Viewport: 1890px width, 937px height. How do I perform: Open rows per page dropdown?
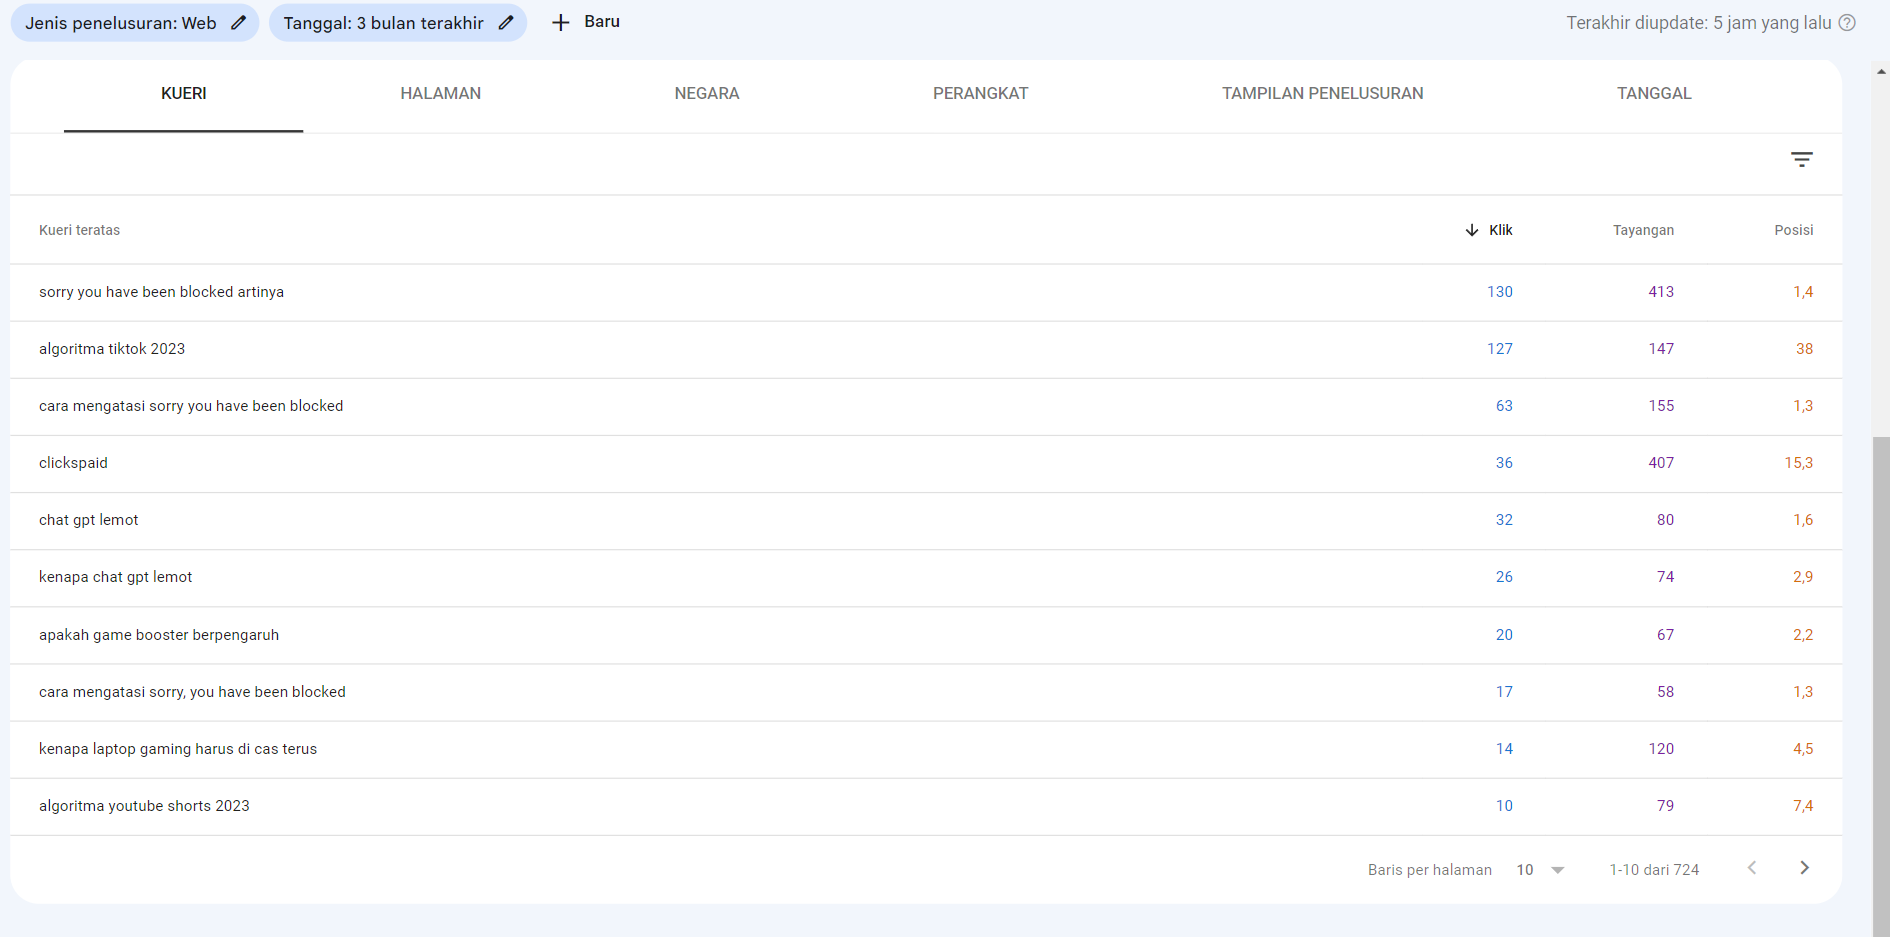[x=1540, y=870]
